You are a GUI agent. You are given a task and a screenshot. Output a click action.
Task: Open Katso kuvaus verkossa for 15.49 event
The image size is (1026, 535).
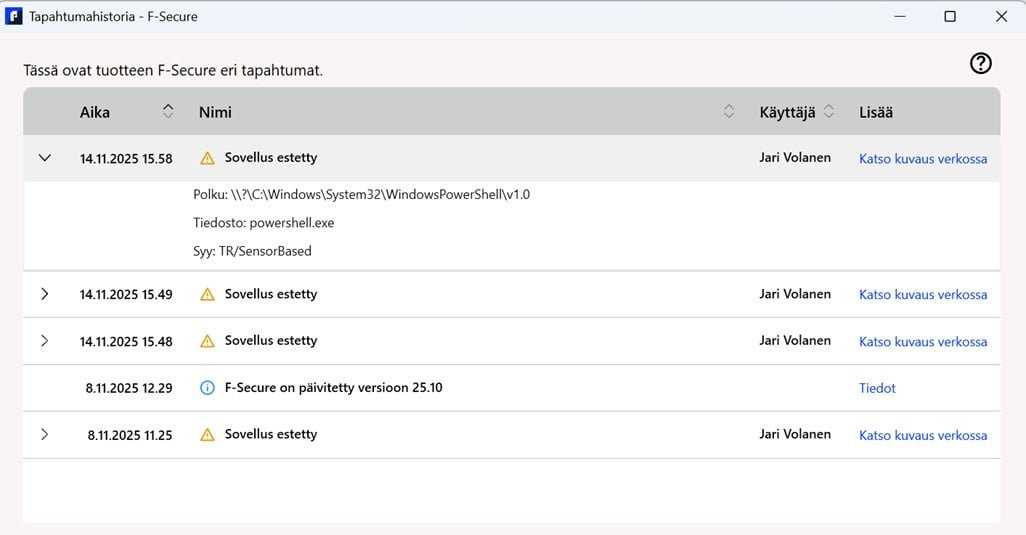[x=923, y=295]
